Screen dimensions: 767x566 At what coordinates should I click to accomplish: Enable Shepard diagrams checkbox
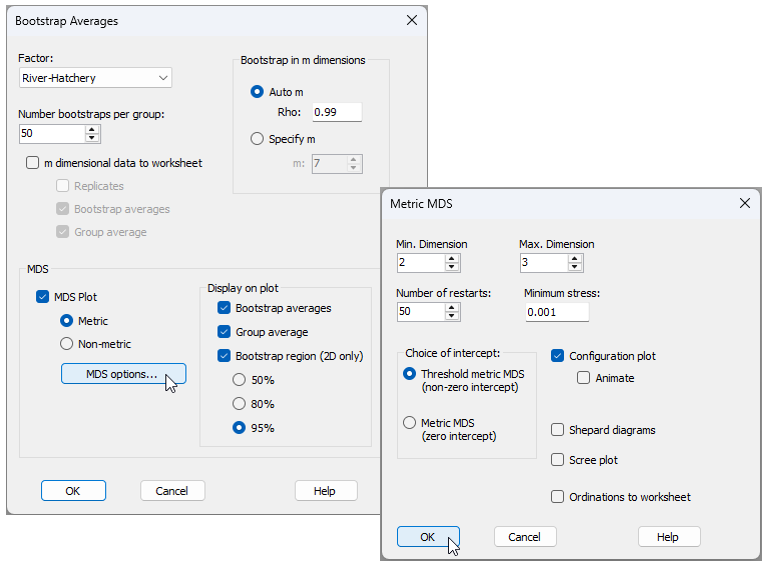point(558,430)
